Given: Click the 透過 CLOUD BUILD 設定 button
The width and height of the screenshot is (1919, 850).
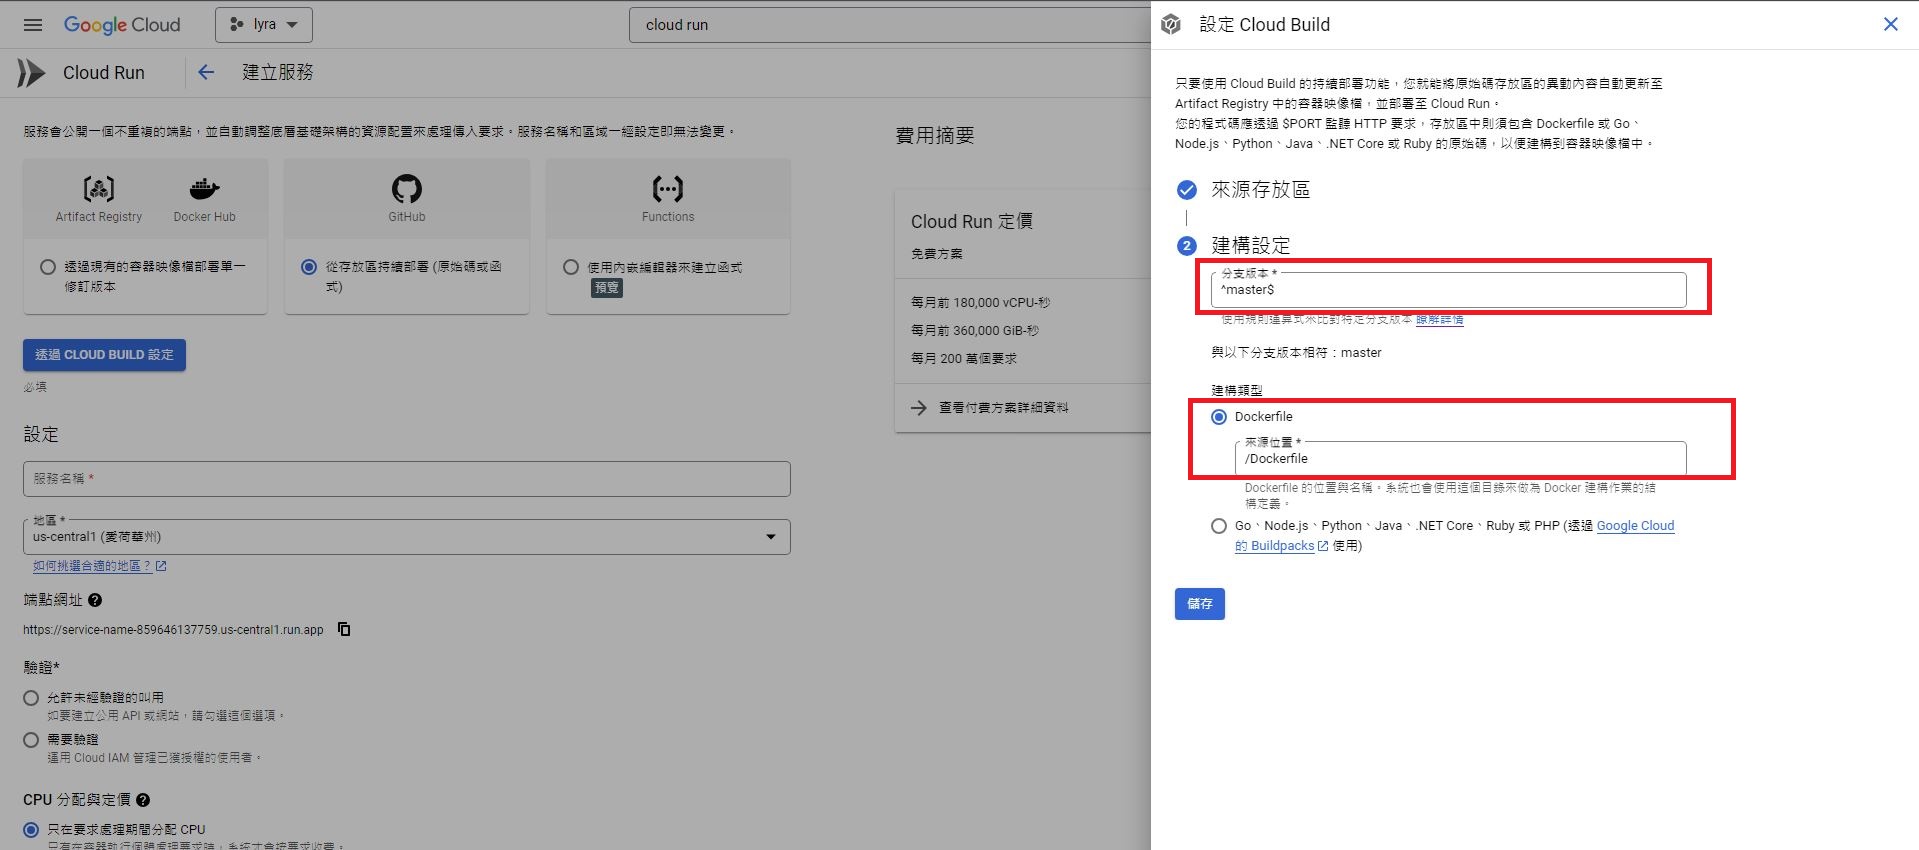Looking at the screenshot, I should click(x=104, y=355).
